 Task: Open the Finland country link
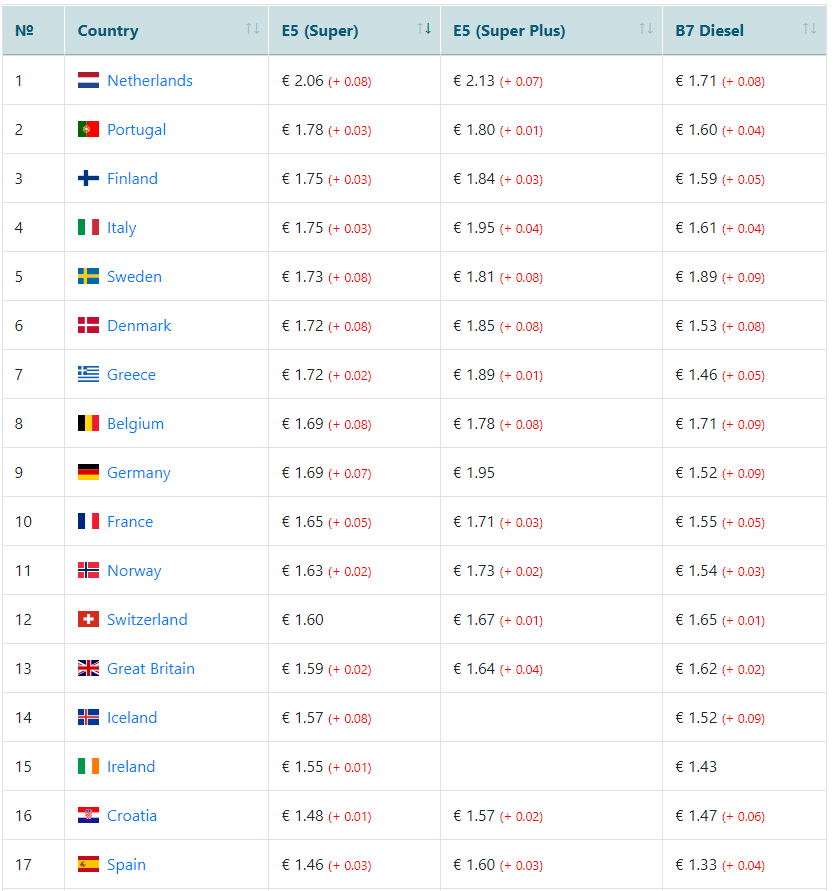click(132, 178)
